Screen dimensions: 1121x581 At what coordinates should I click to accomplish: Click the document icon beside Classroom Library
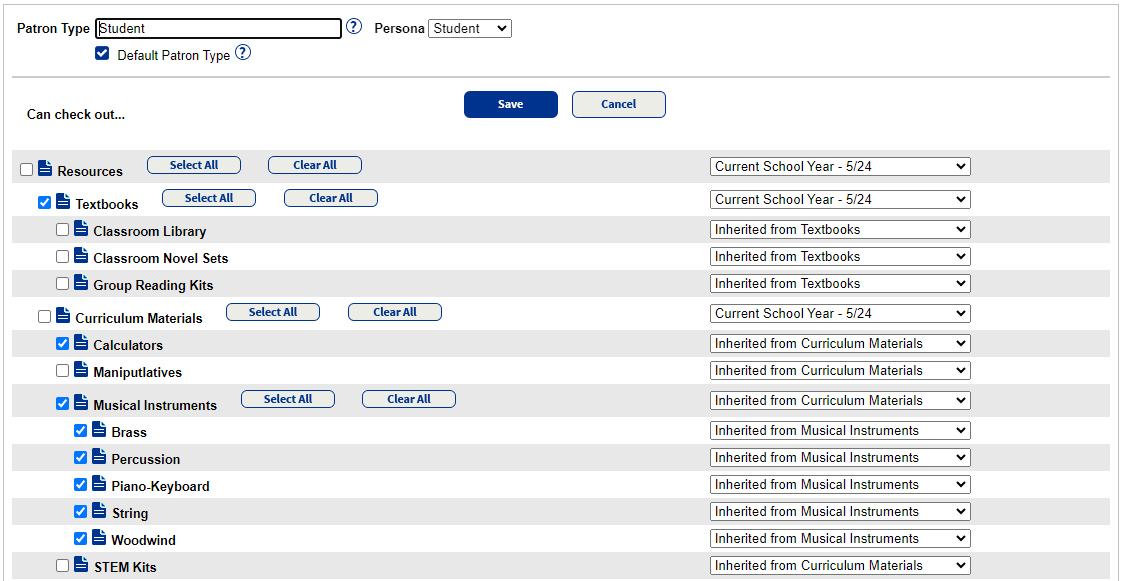tap(81, 229)
